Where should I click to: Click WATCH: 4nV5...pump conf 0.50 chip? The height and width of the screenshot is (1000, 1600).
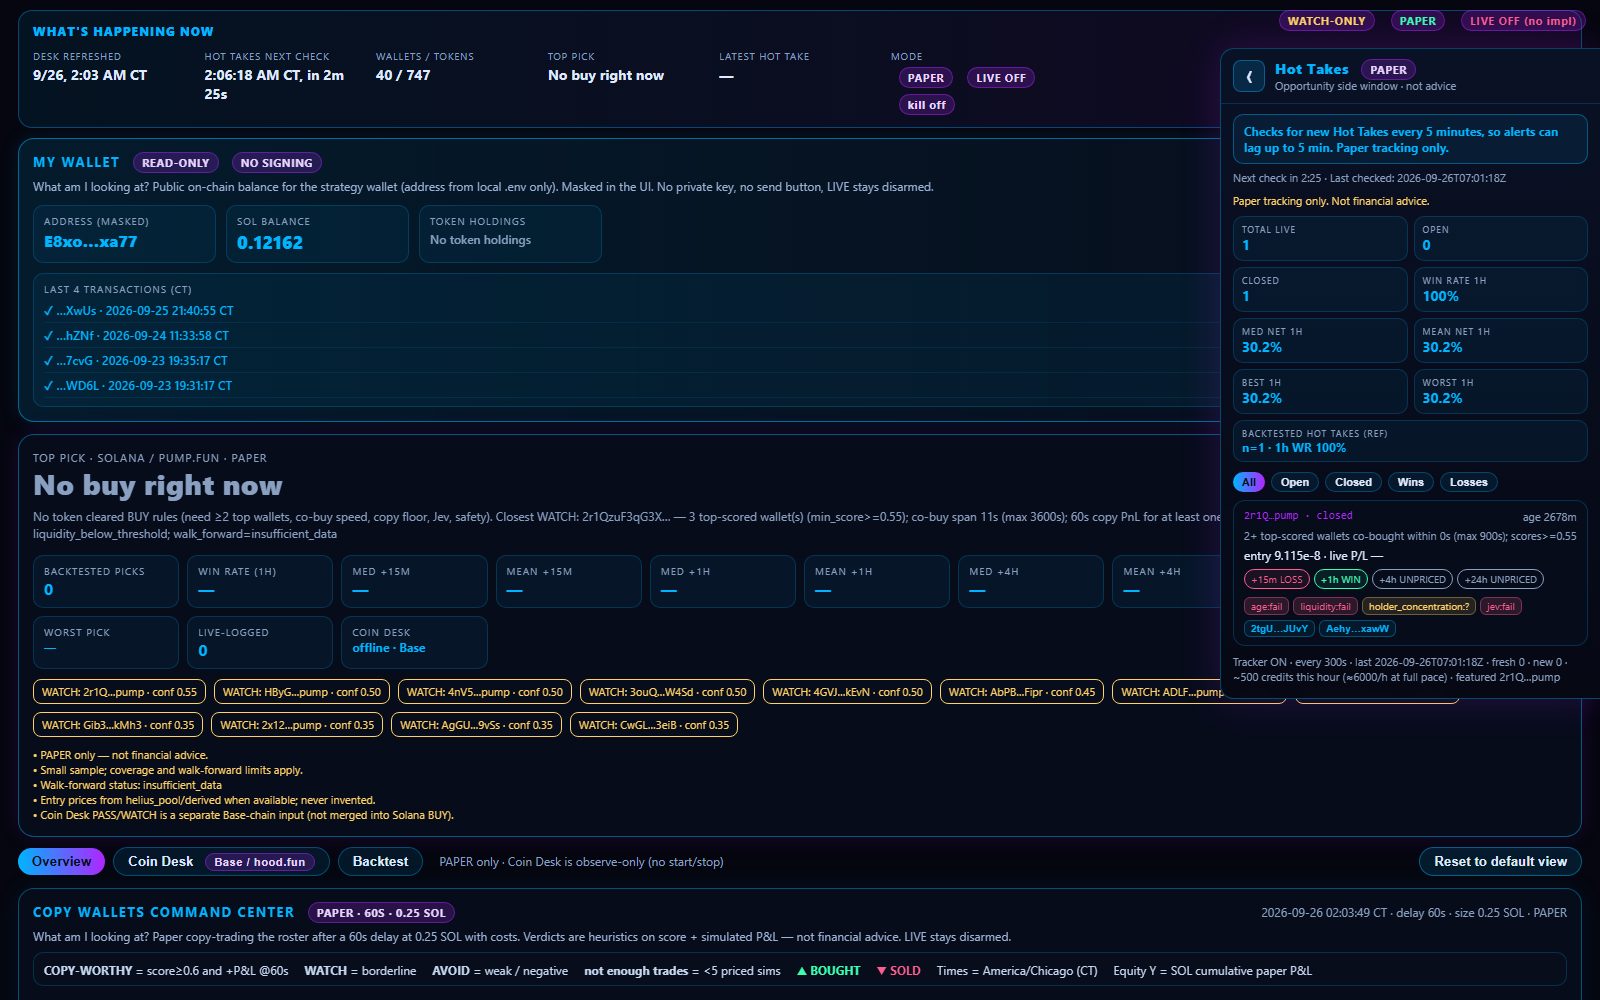484,692
